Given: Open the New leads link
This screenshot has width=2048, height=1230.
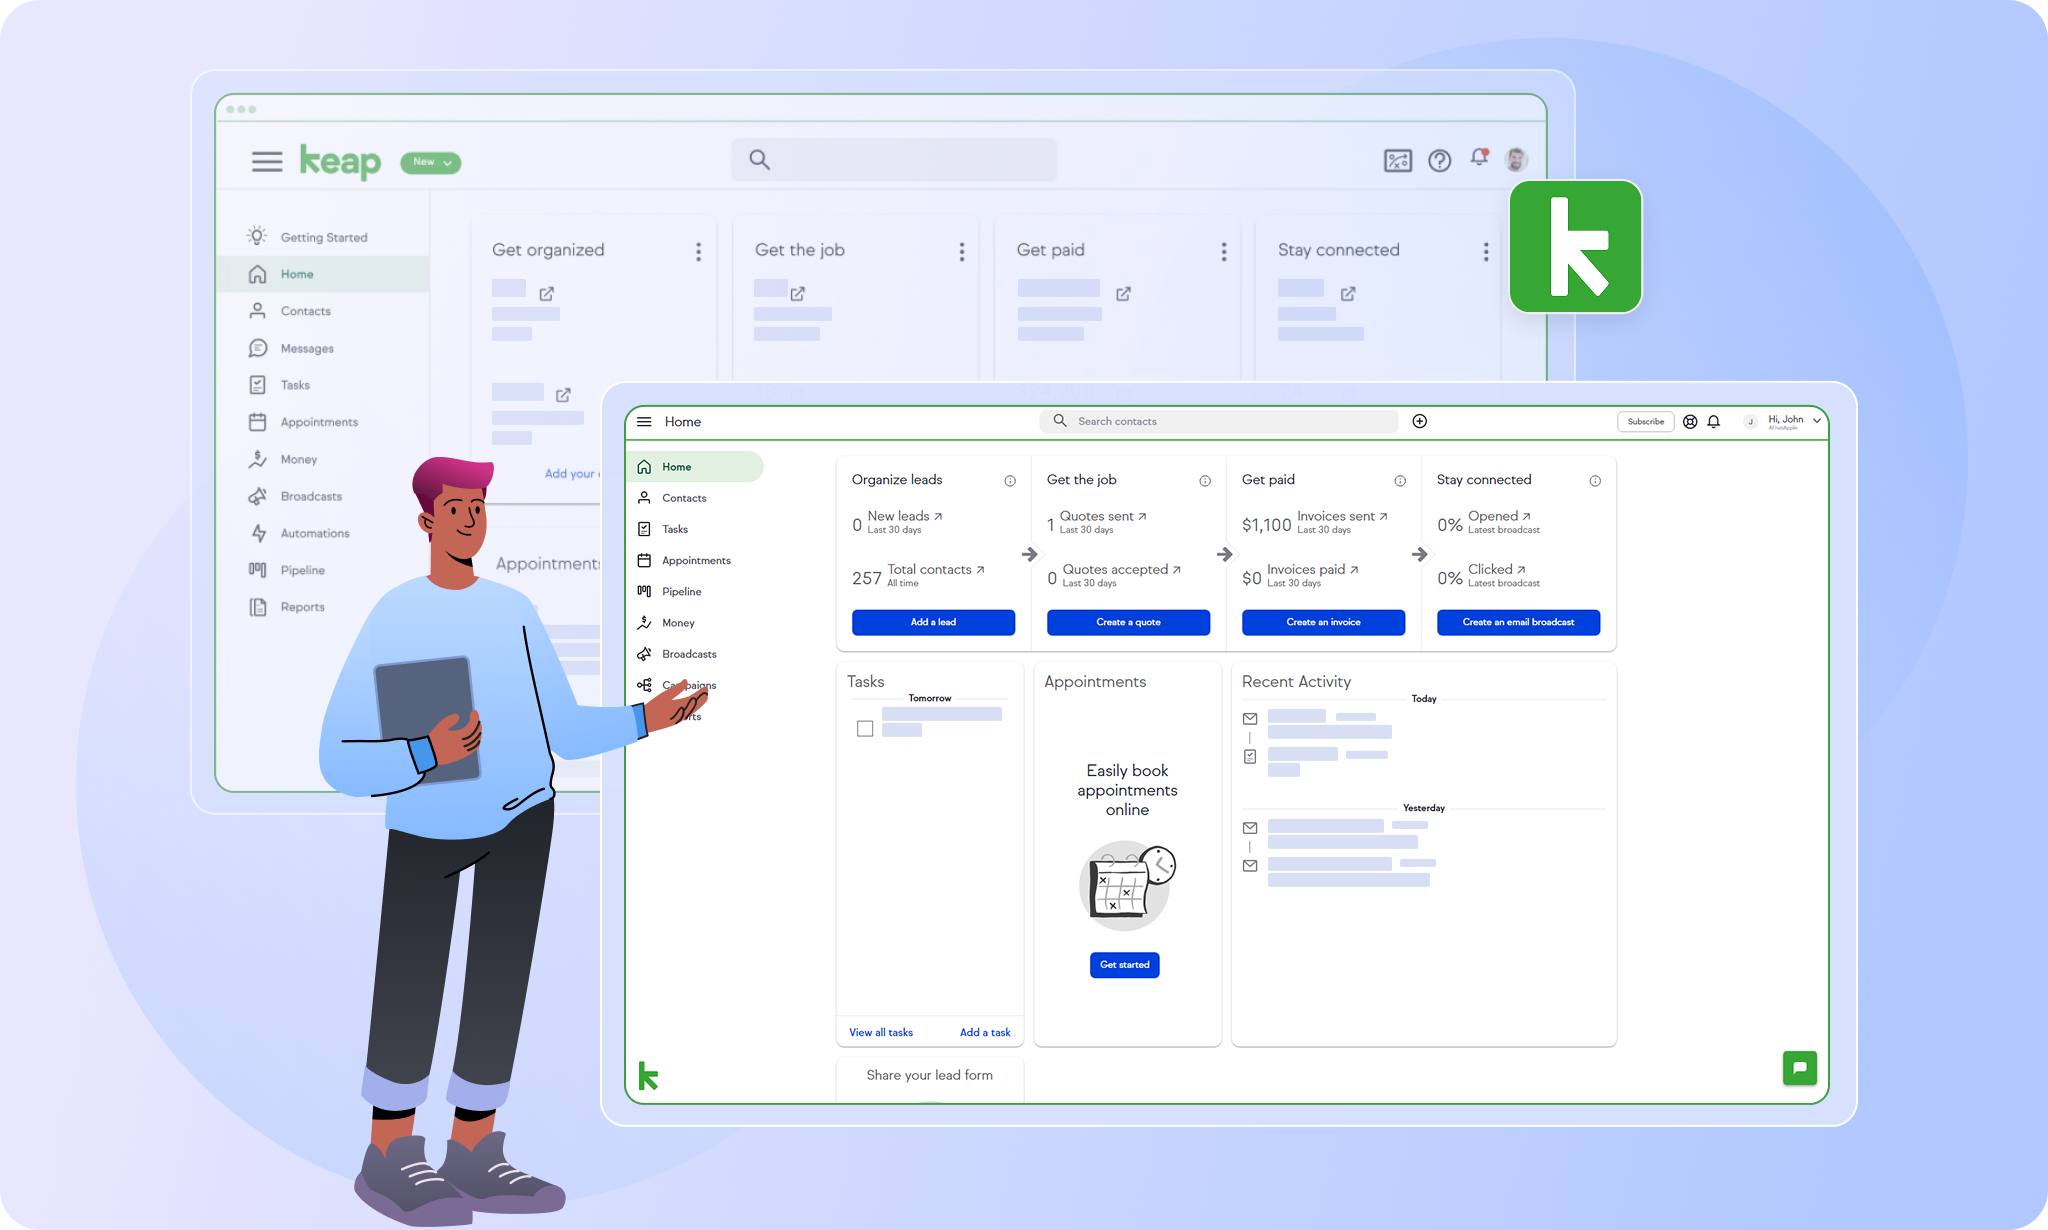Looking at the screenshot, I should point(905,516).
